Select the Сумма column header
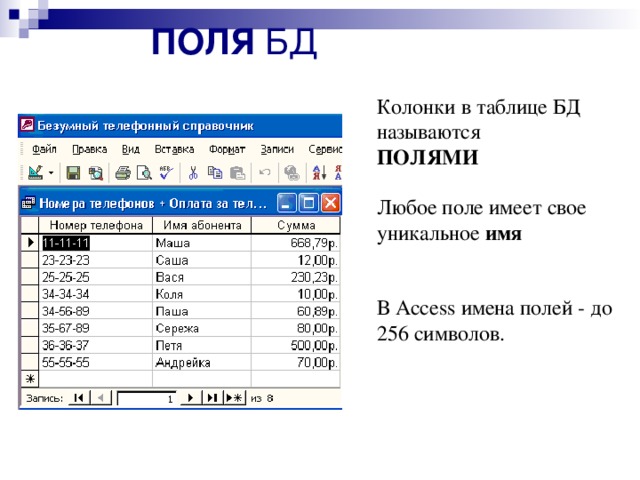 (x=296, y=225)
